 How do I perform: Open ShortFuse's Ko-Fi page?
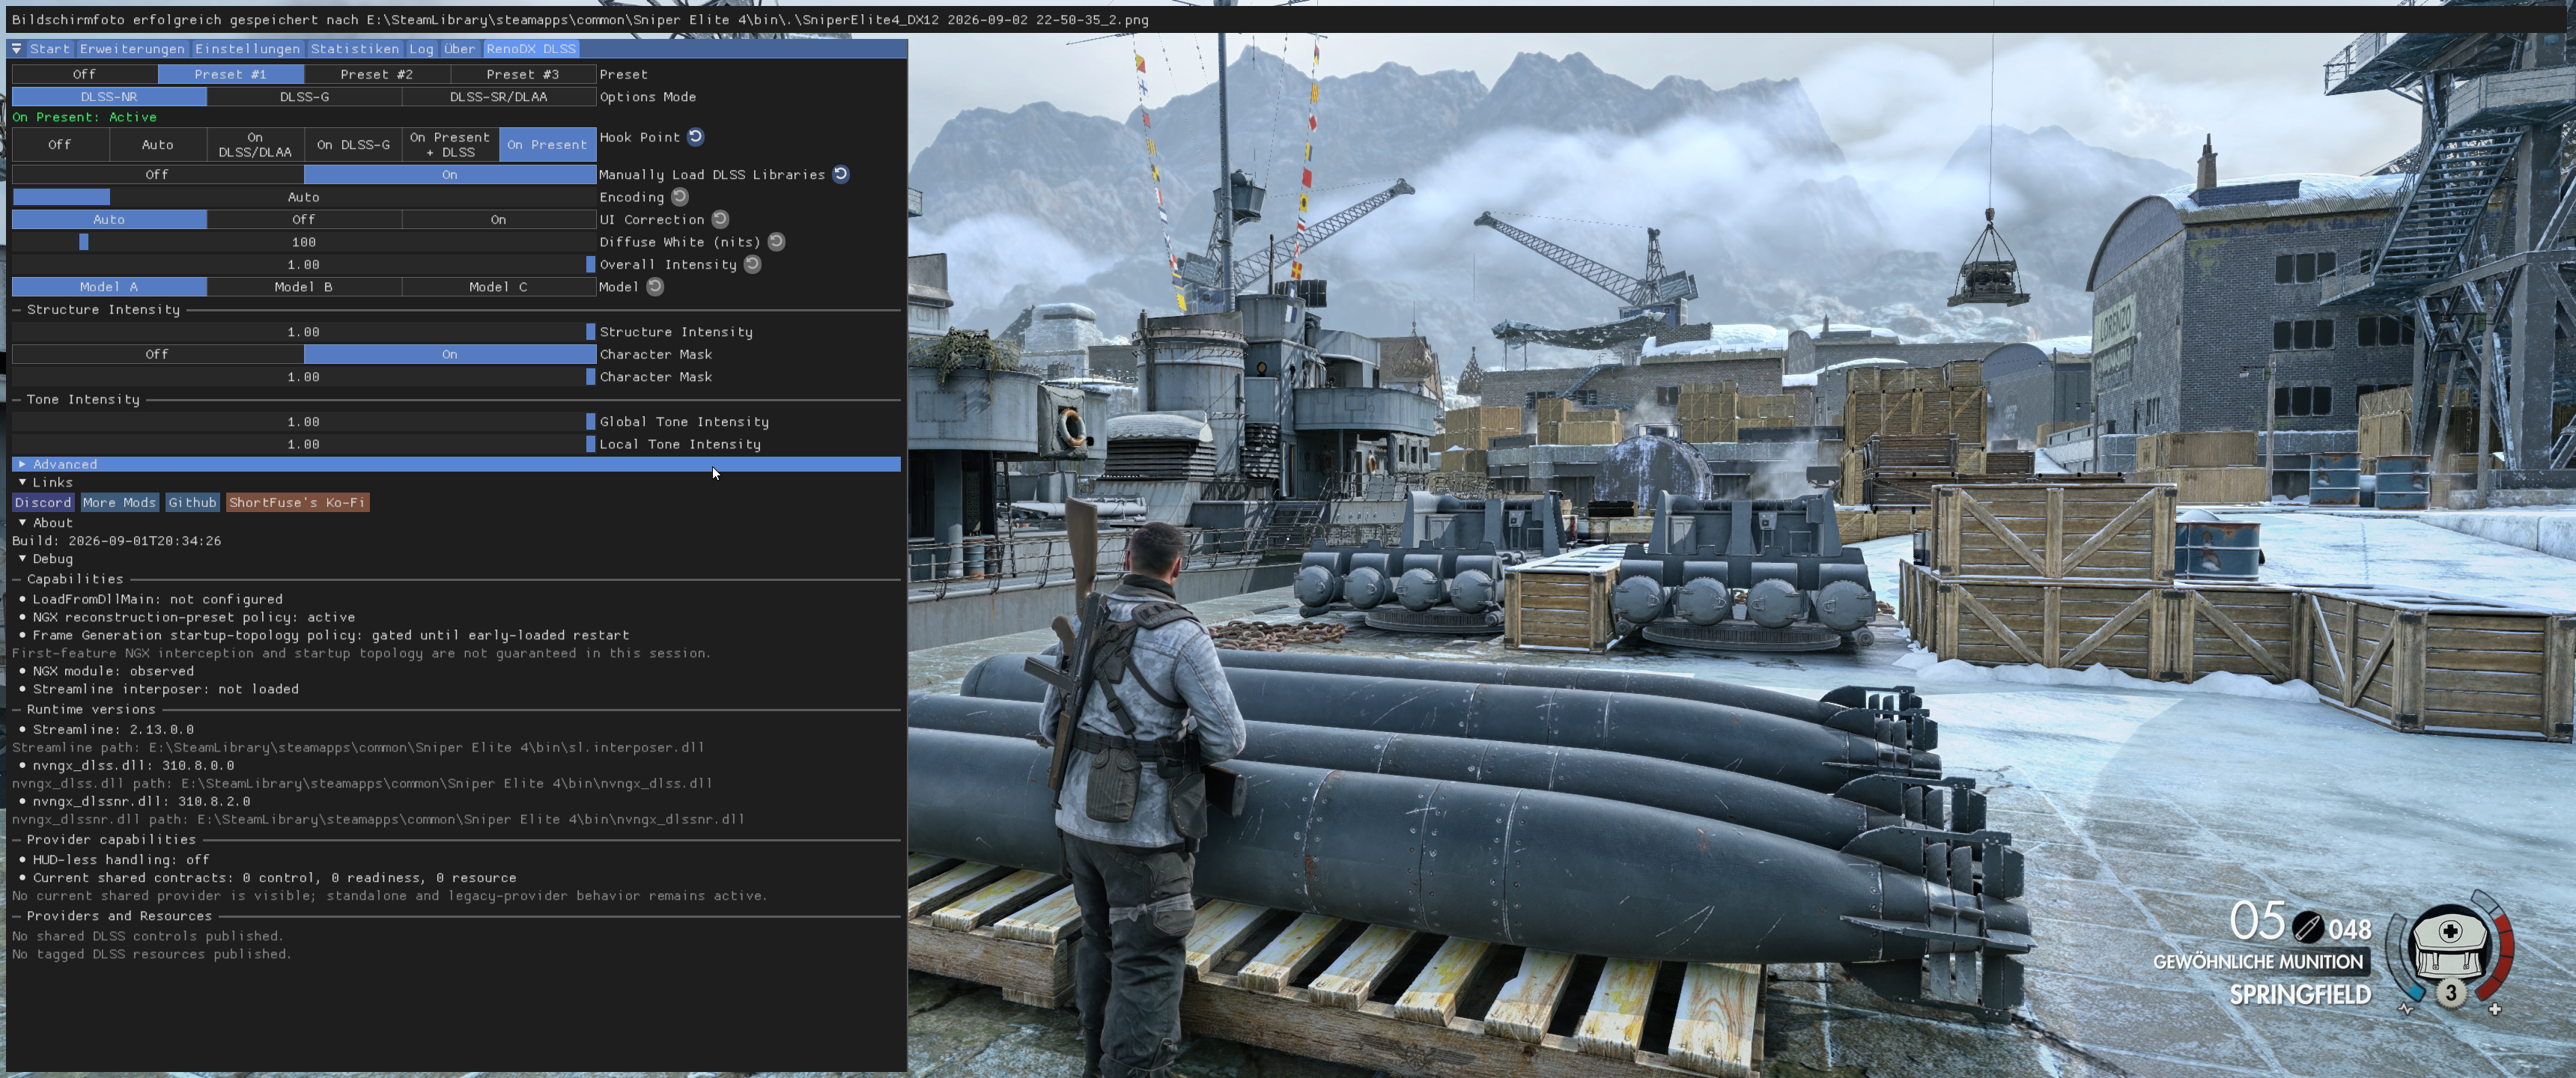coord(297,502)
